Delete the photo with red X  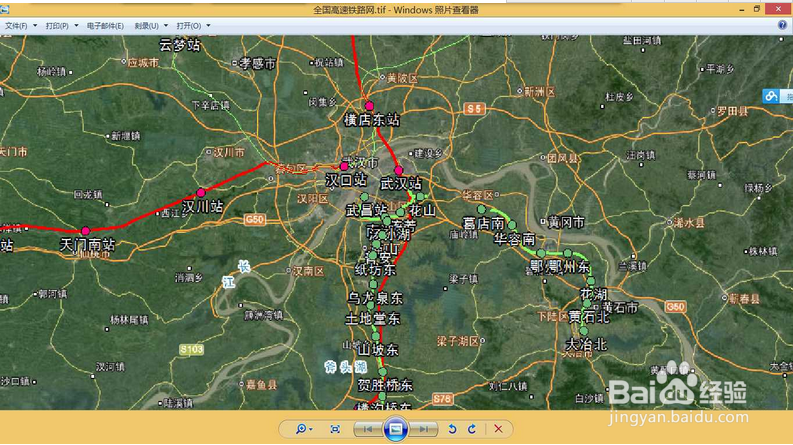pos(498,429)
